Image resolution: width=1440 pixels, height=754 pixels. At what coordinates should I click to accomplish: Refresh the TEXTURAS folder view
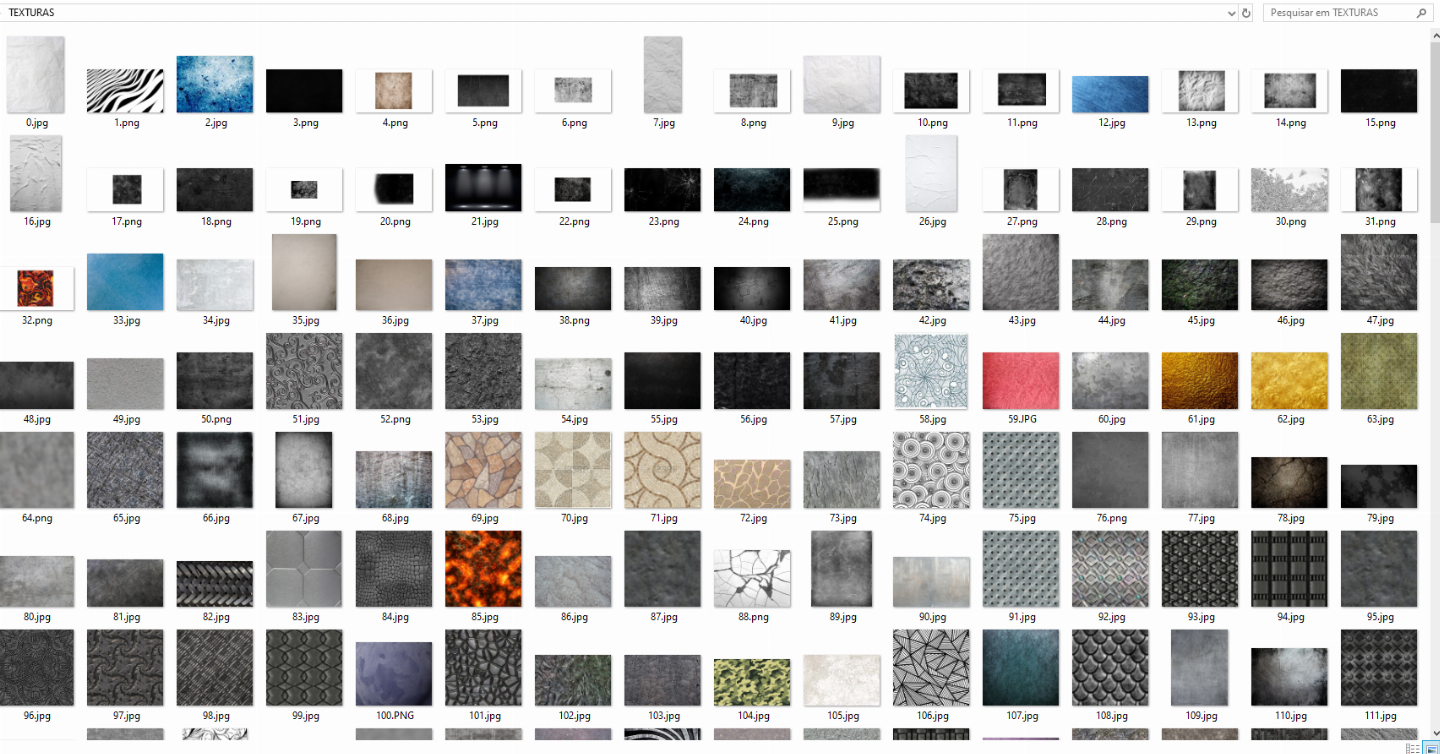pos(1246,13)
